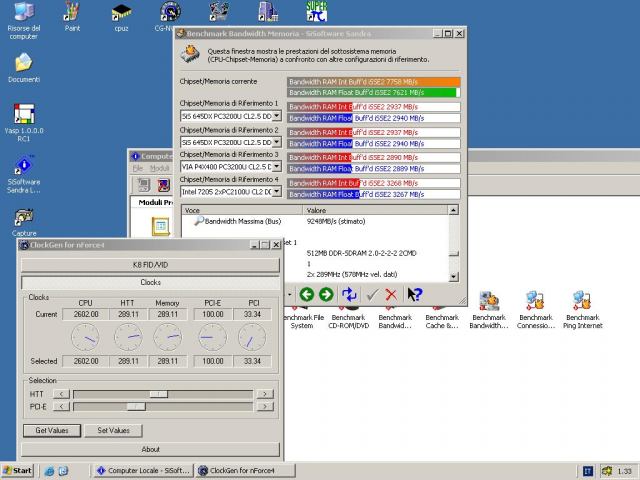Click the Valore column header
The width and height of the screenshot is (640, 480).
click(x=376, y=210)
